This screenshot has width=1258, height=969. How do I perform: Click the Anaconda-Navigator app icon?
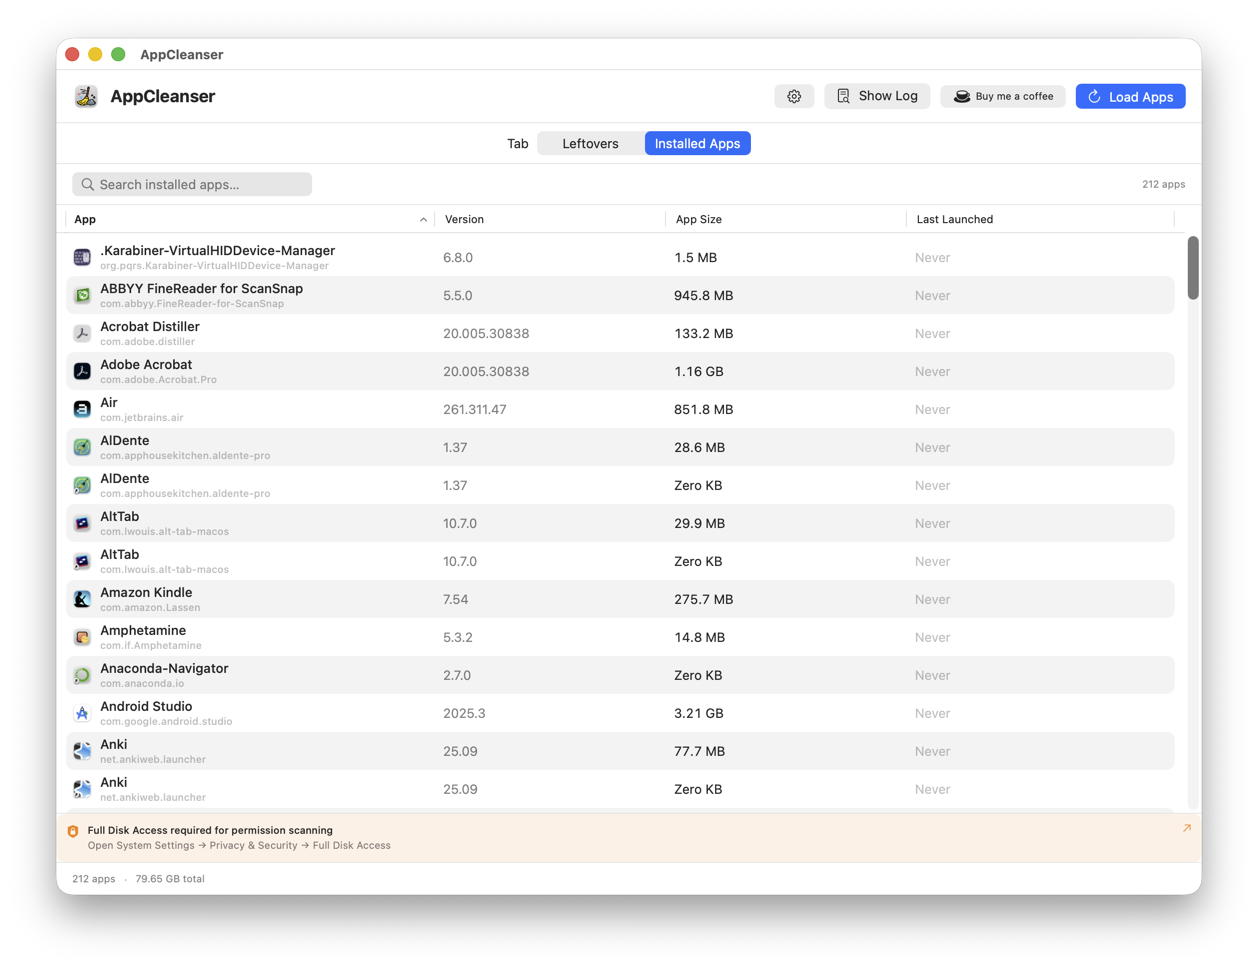[x=82, y=675]
